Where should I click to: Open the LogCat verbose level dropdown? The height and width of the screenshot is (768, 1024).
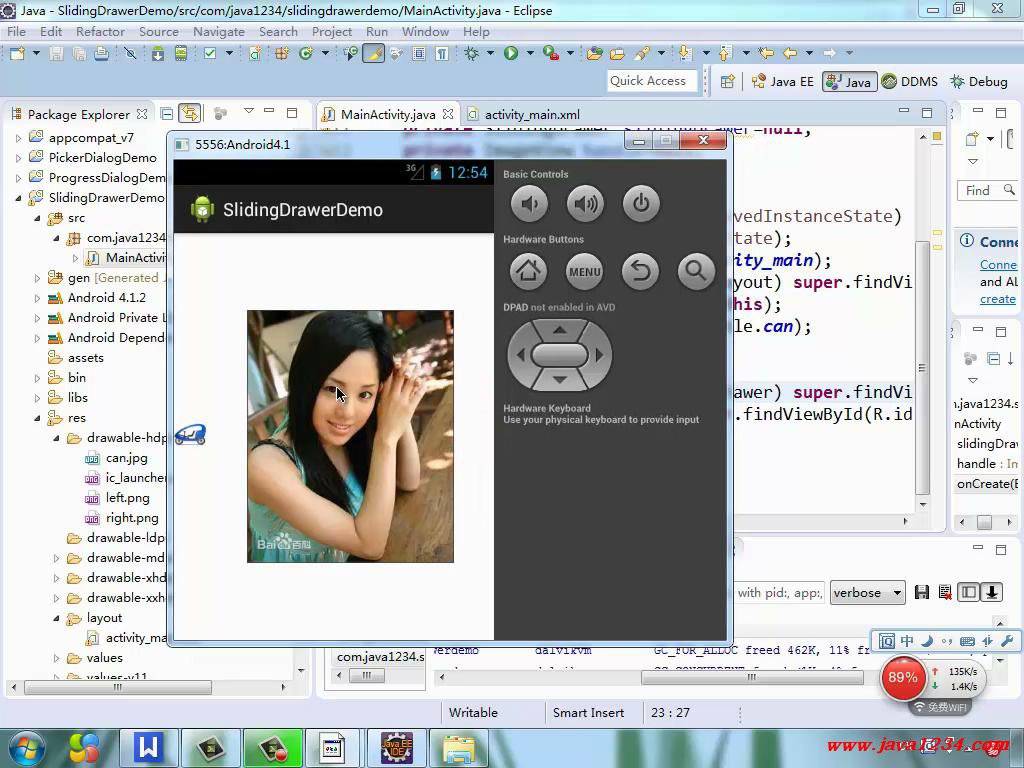click(867, 593)
